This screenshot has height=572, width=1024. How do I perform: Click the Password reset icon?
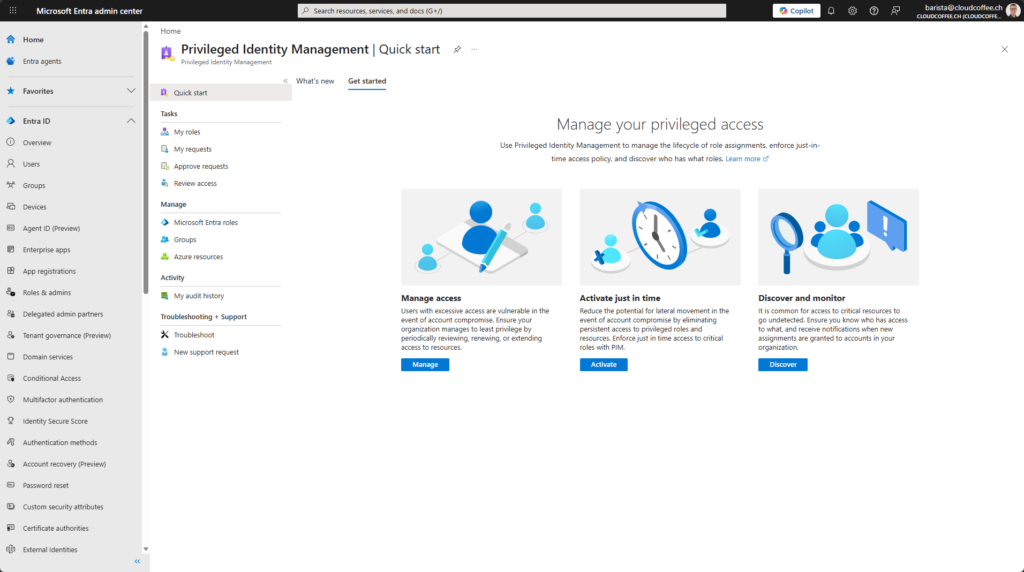[x=10, y=485]
